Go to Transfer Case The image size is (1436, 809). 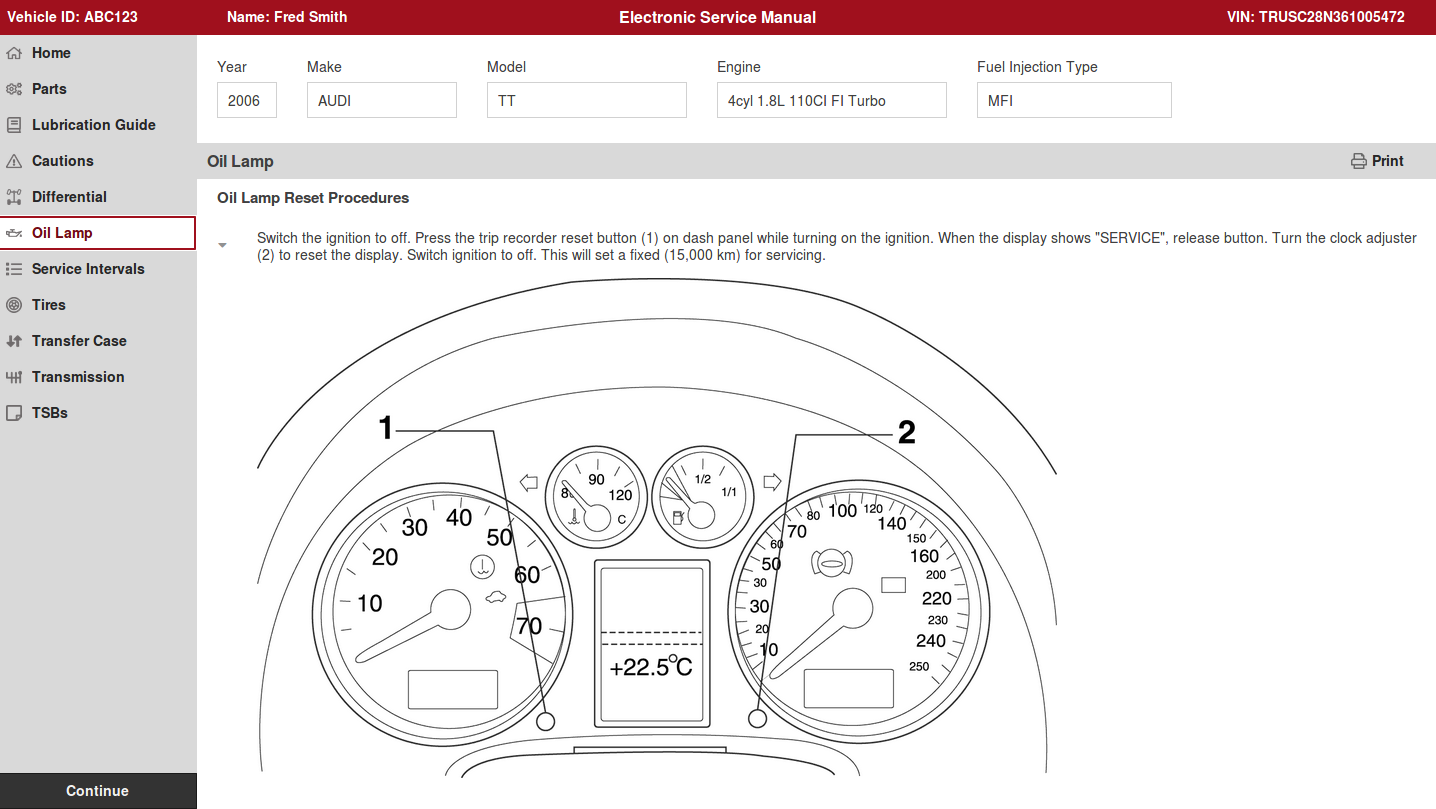pos(98,341)
